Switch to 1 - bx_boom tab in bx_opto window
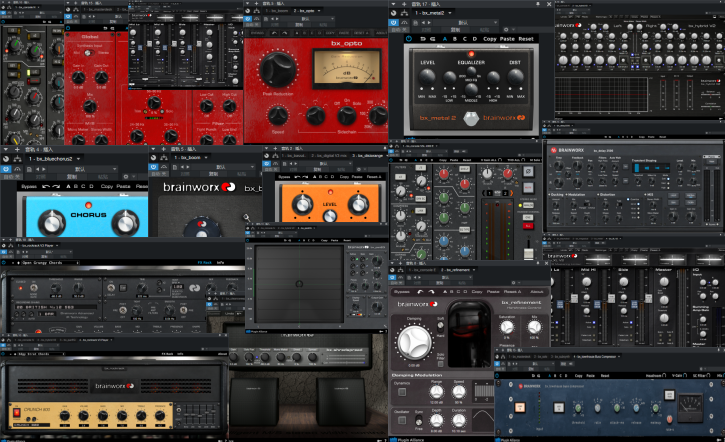The width and height of the screenshot is (725, 442). [x=277, y=11]
